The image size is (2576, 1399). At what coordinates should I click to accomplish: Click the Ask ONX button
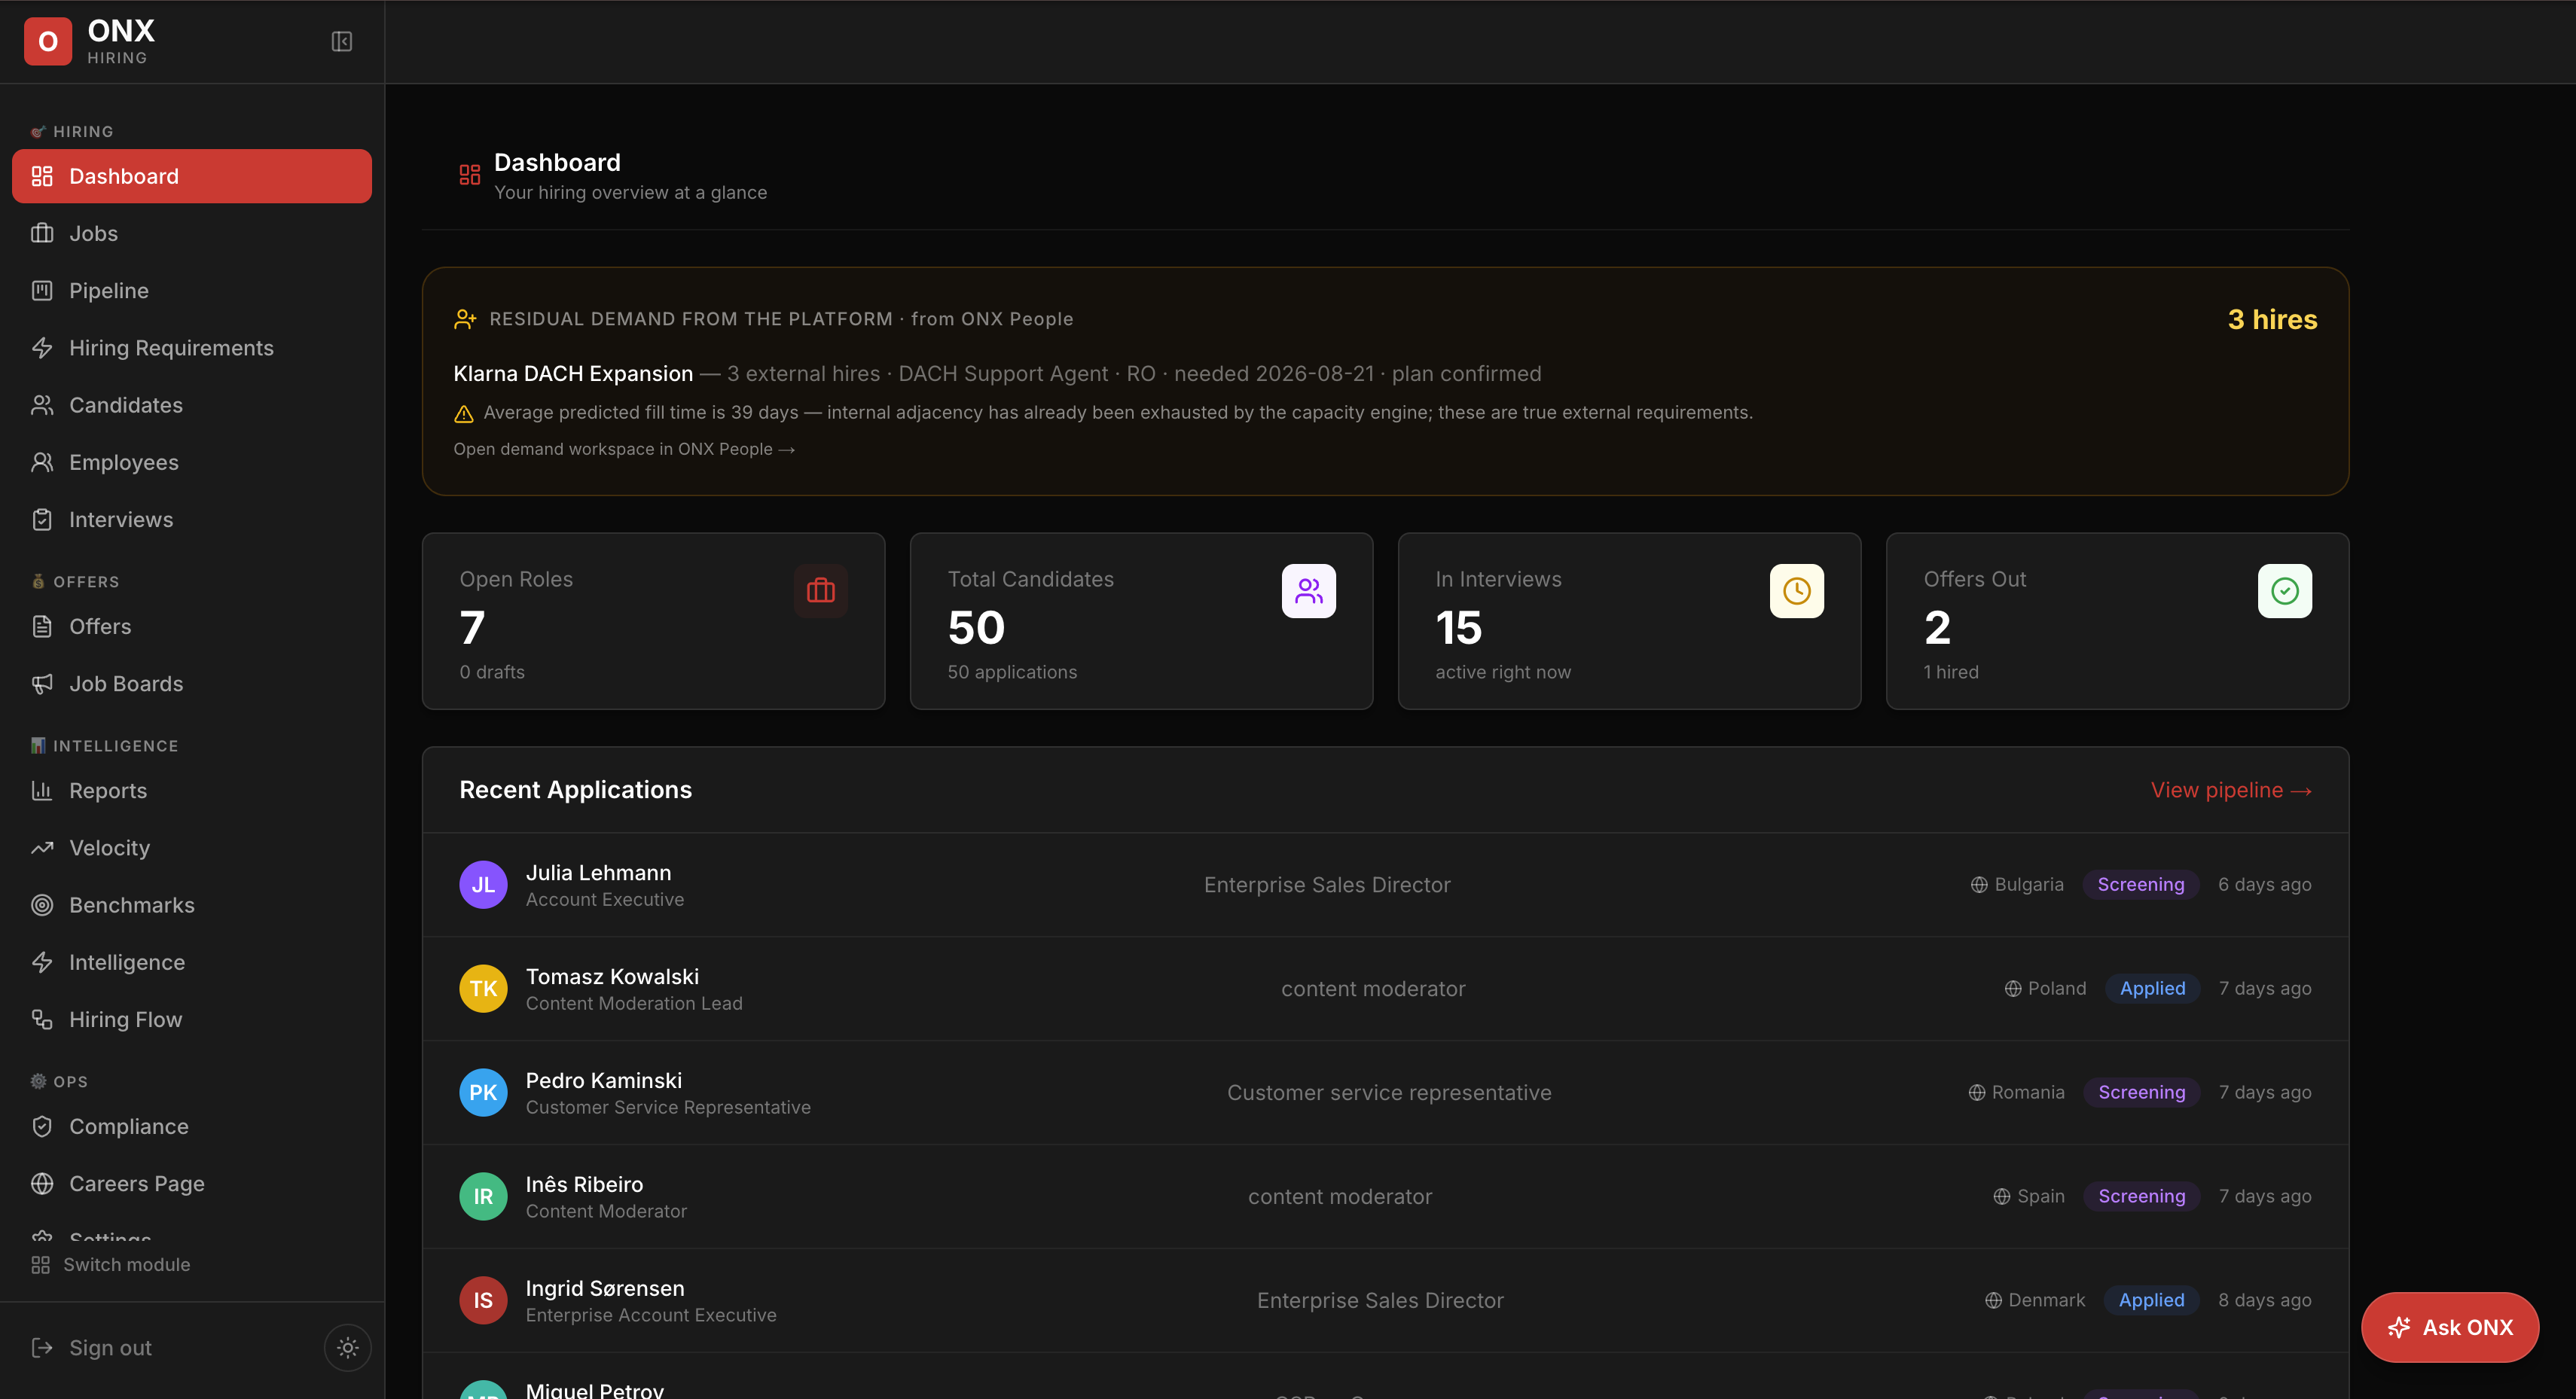[x=2450, y=1327]
